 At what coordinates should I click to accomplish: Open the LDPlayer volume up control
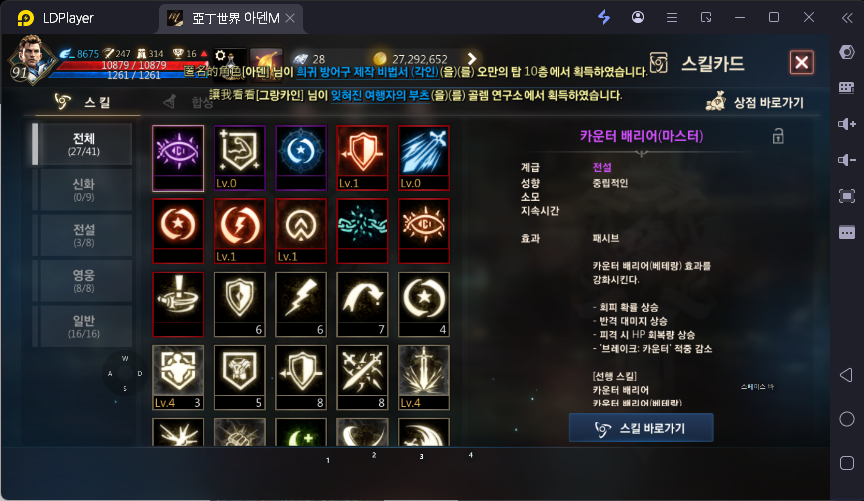point(846,124)
